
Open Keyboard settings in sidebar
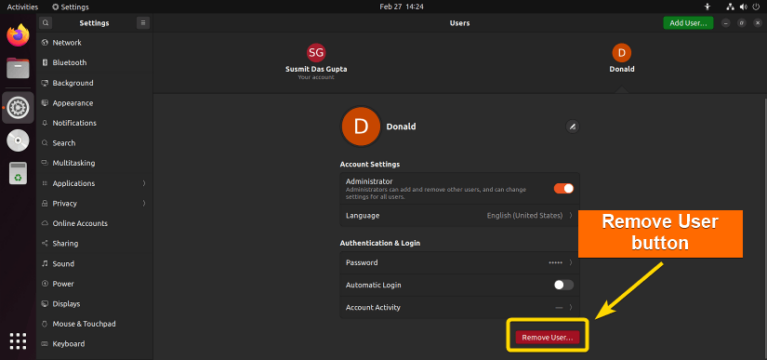coord(94,344)
